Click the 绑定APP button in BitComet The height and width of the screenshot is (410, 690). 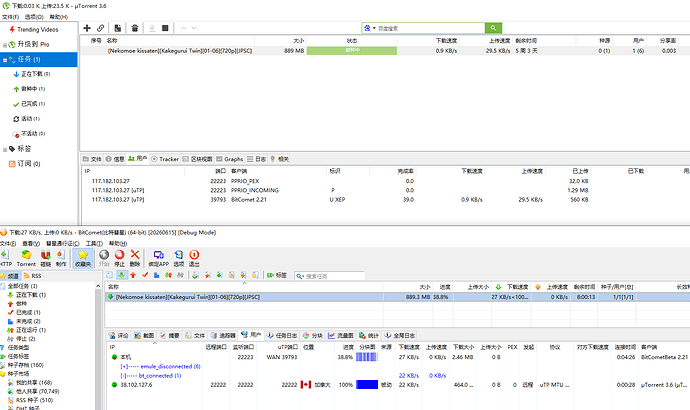click(x=158, y=258)
